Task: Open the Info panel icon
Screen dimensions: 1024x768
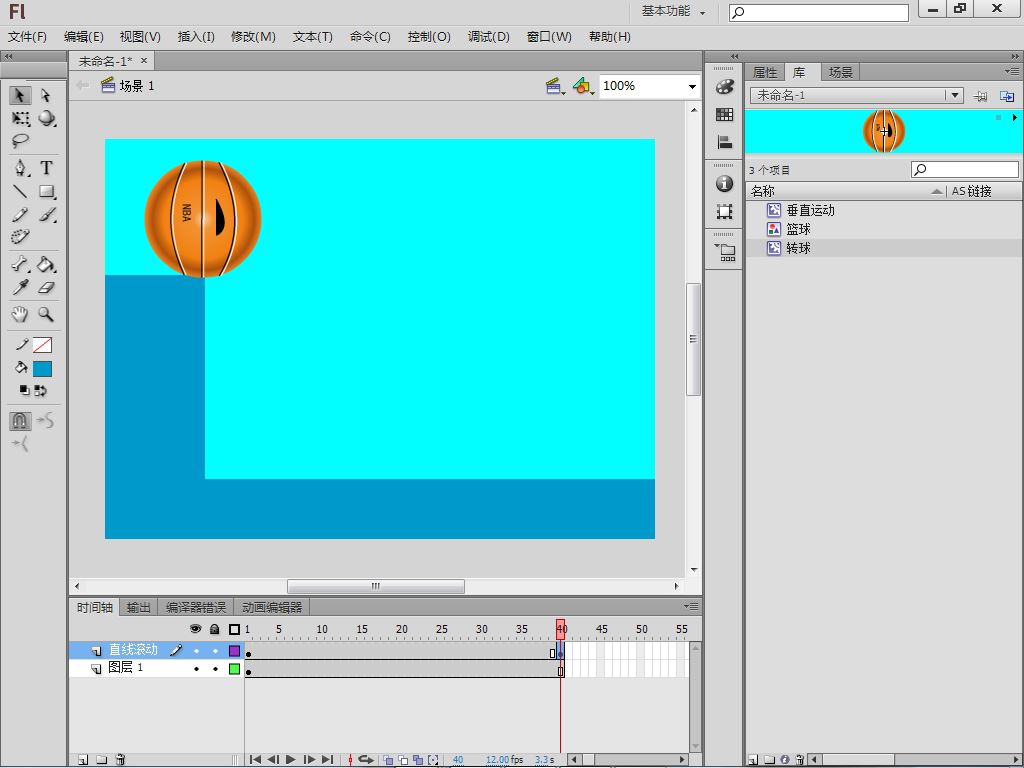Action: [x=724, y=184]
